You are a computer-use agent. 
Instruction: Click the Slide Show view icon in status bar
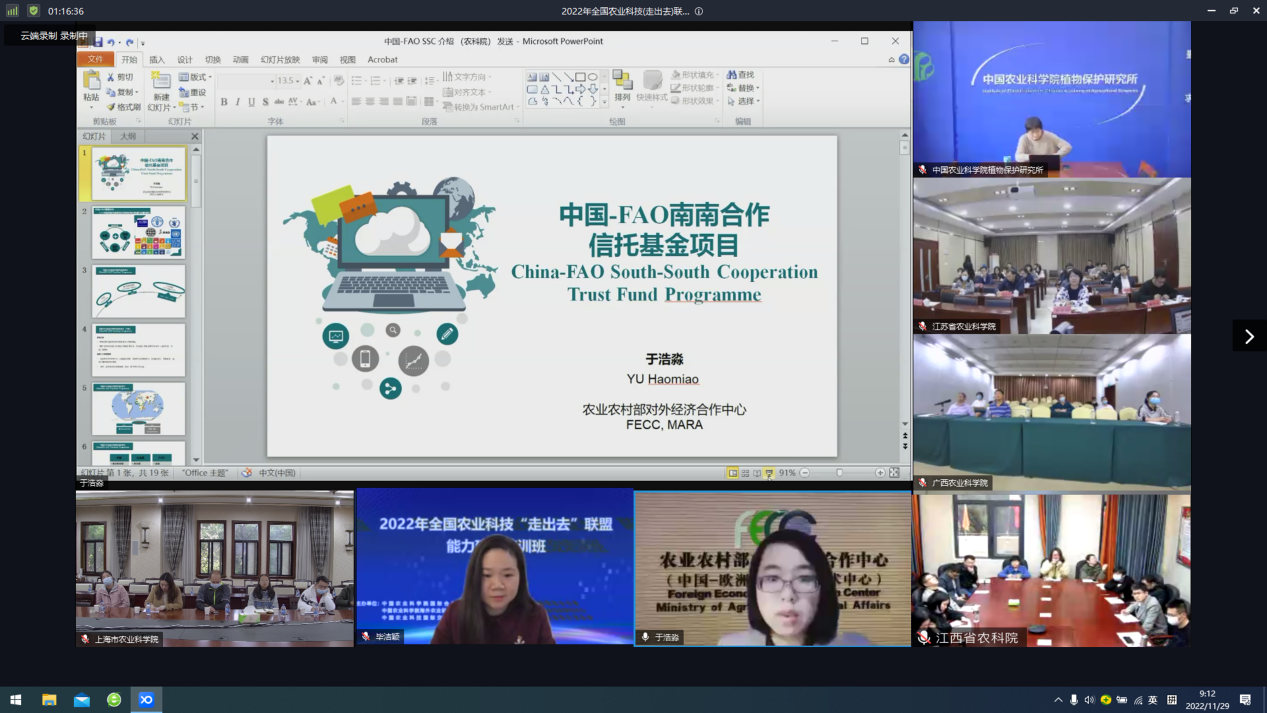pyautogui.click(x=769, y=473)
